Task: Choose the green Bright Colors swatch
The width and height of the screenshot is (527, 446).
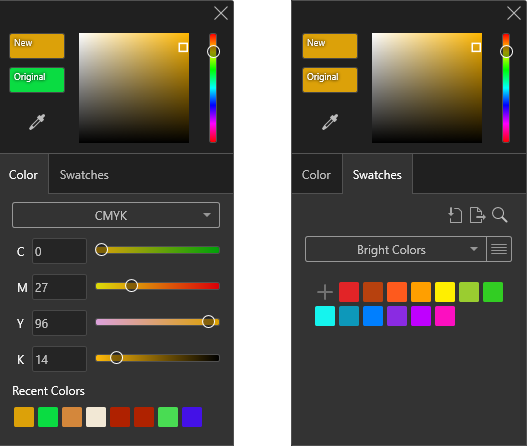Action: coord(493,292)
